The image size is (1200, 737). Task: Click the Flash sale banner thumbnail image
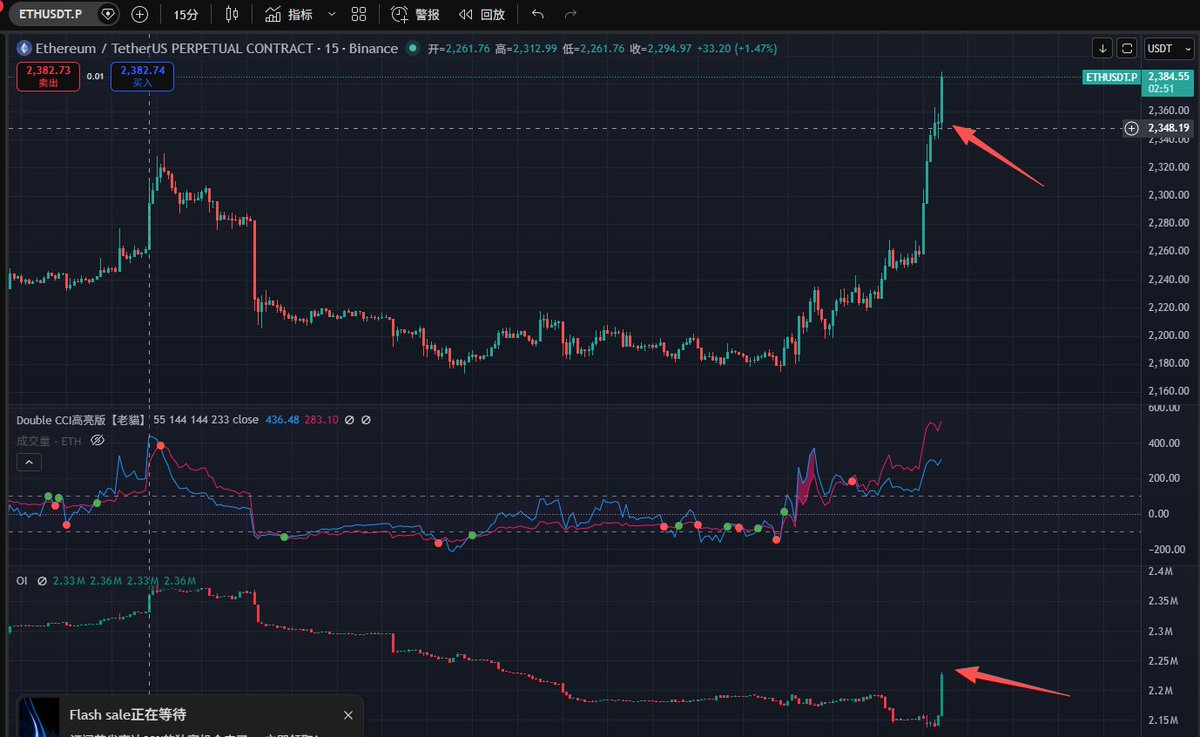coord(38,717)
